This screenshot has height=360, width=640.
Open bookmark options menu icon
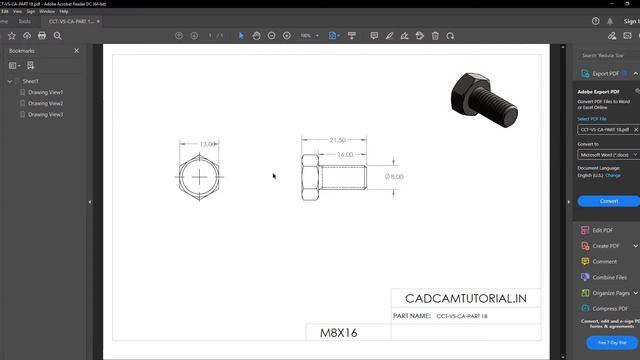(14, 65)
